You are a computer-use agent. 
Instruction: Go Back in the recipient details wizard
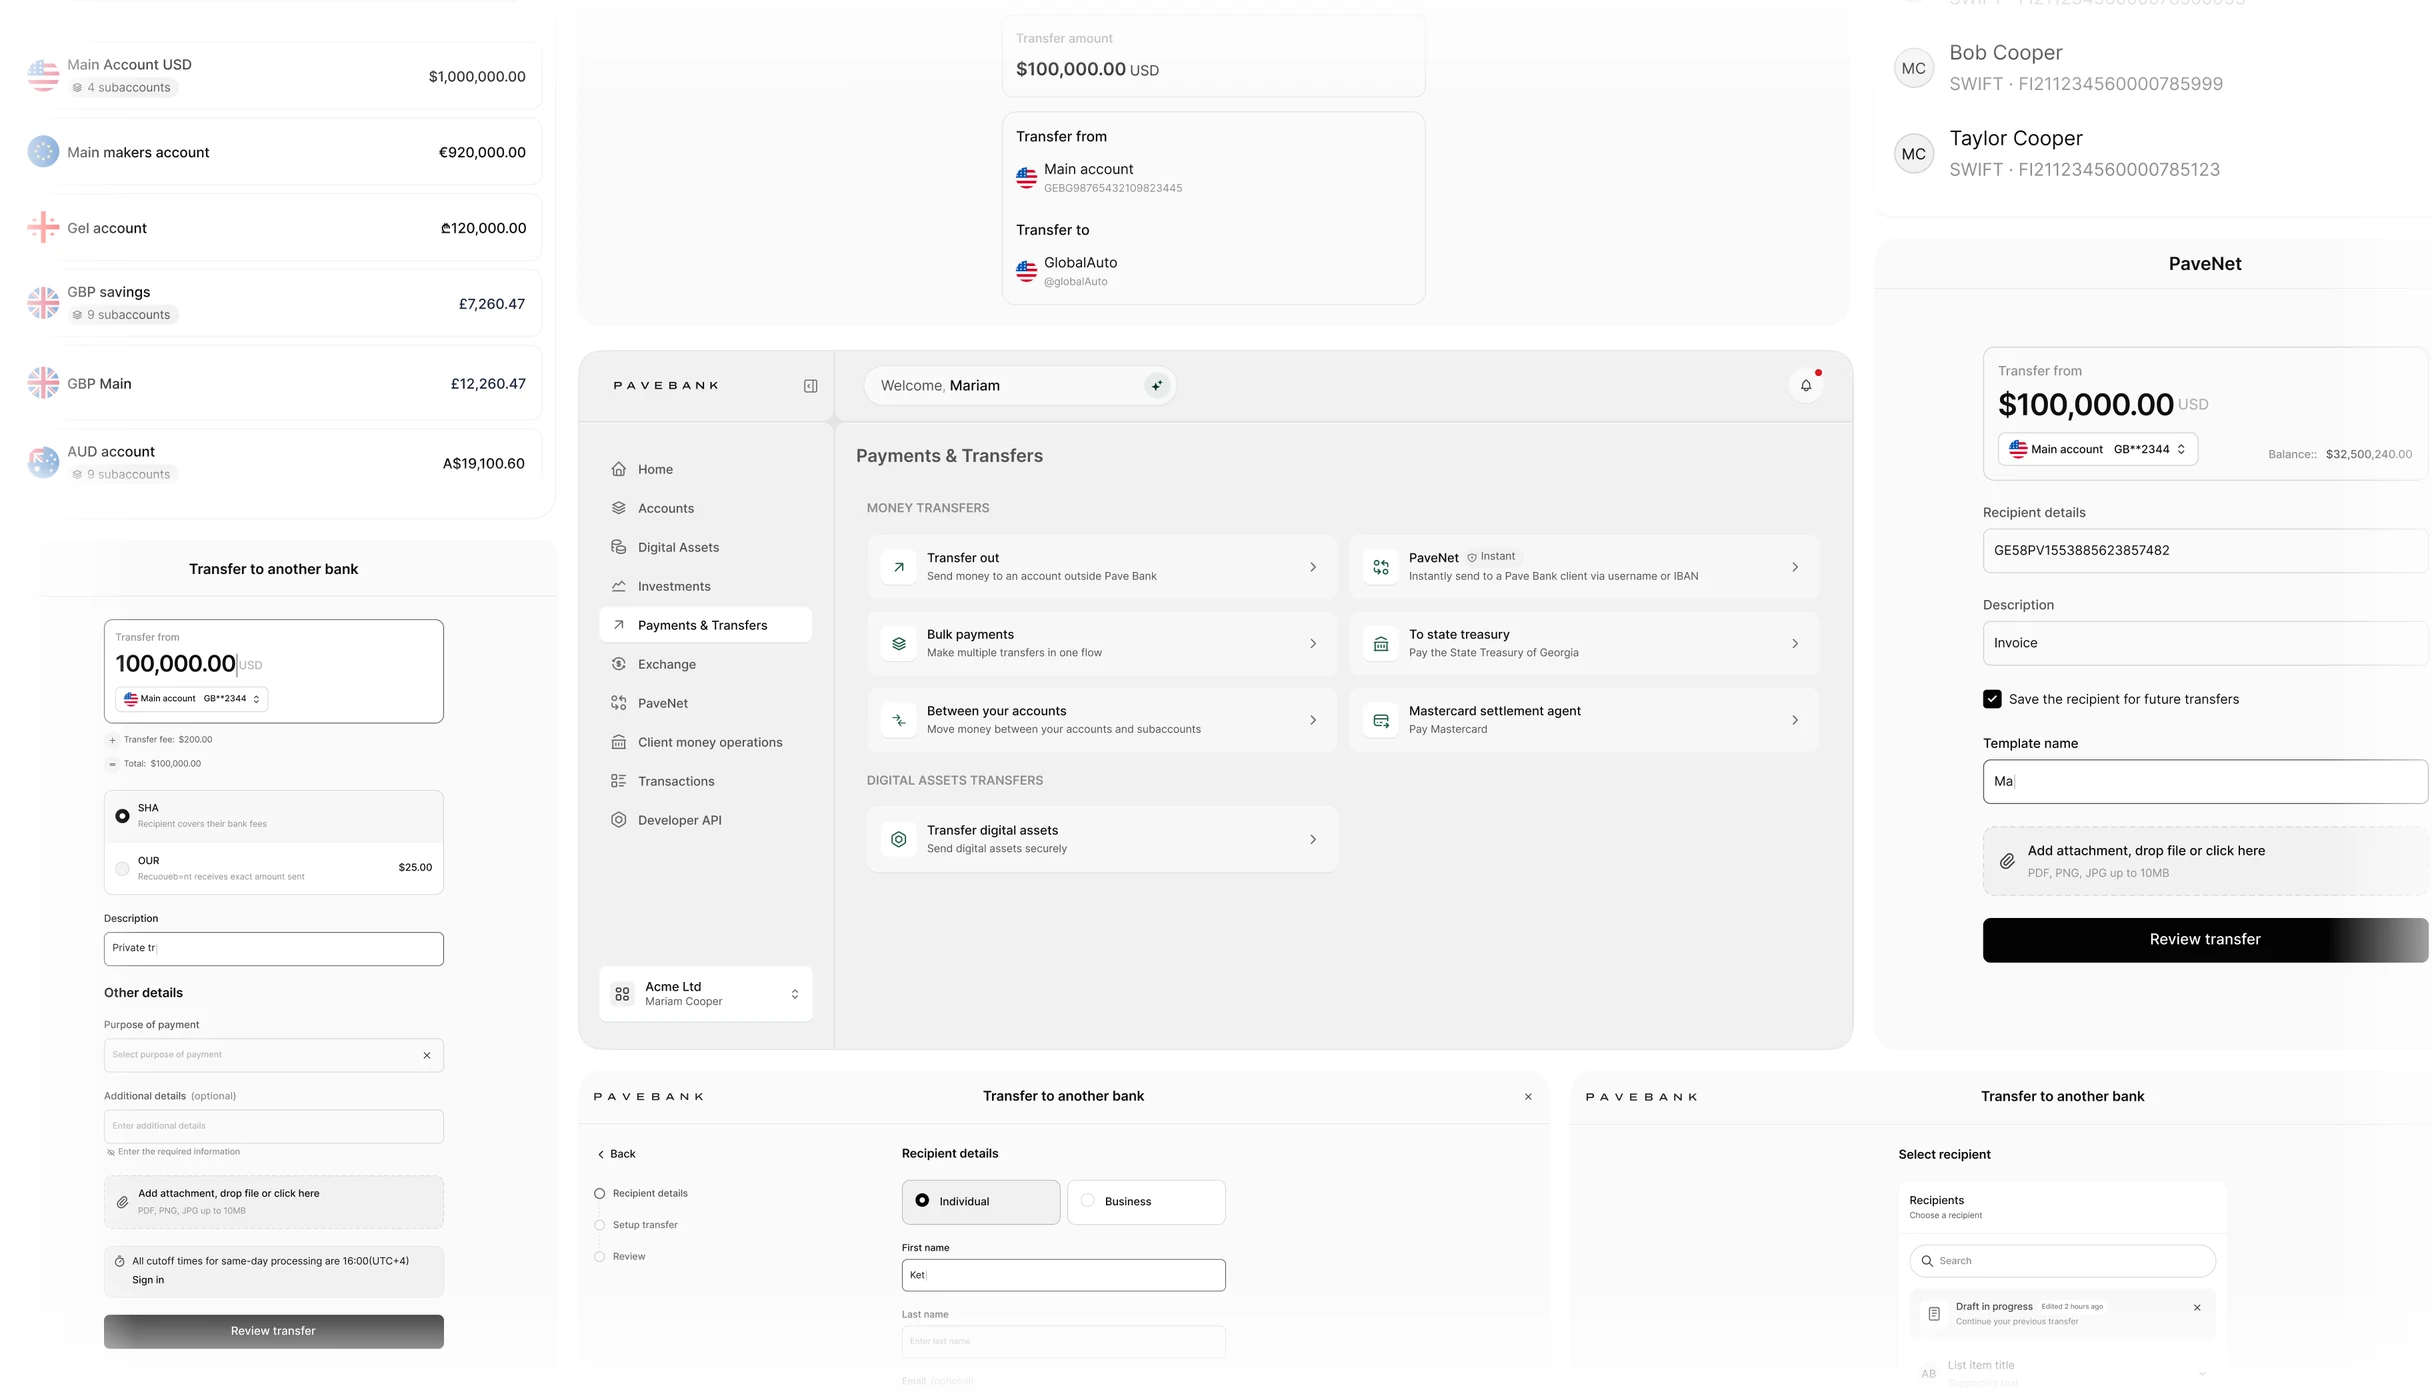tap(616, 1154)
